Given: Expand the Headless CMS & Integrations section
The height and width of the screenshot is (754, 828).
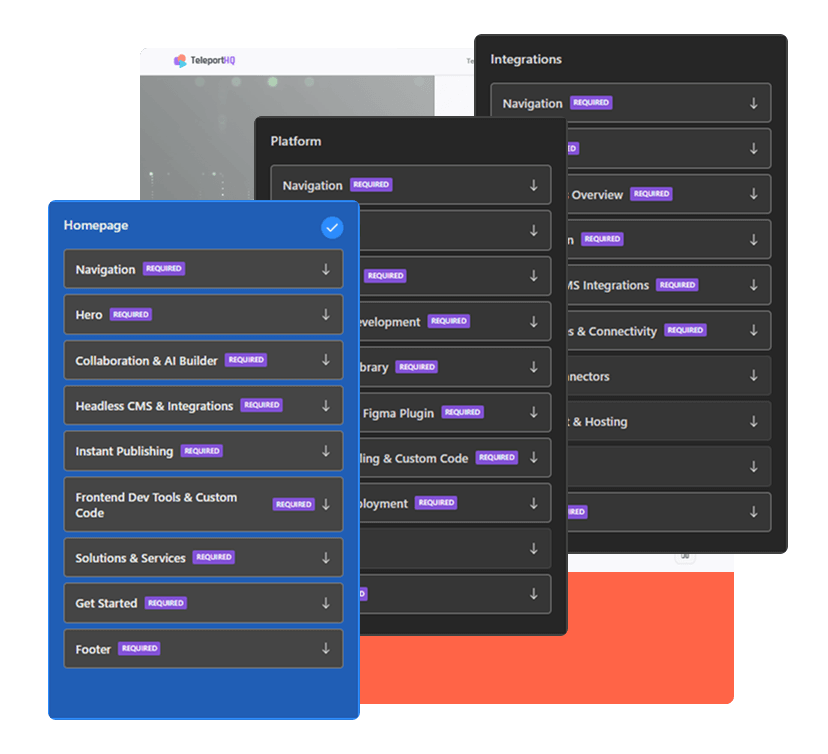Looking at the screenshot, I should pyautogui.click(x=203, y=405).
